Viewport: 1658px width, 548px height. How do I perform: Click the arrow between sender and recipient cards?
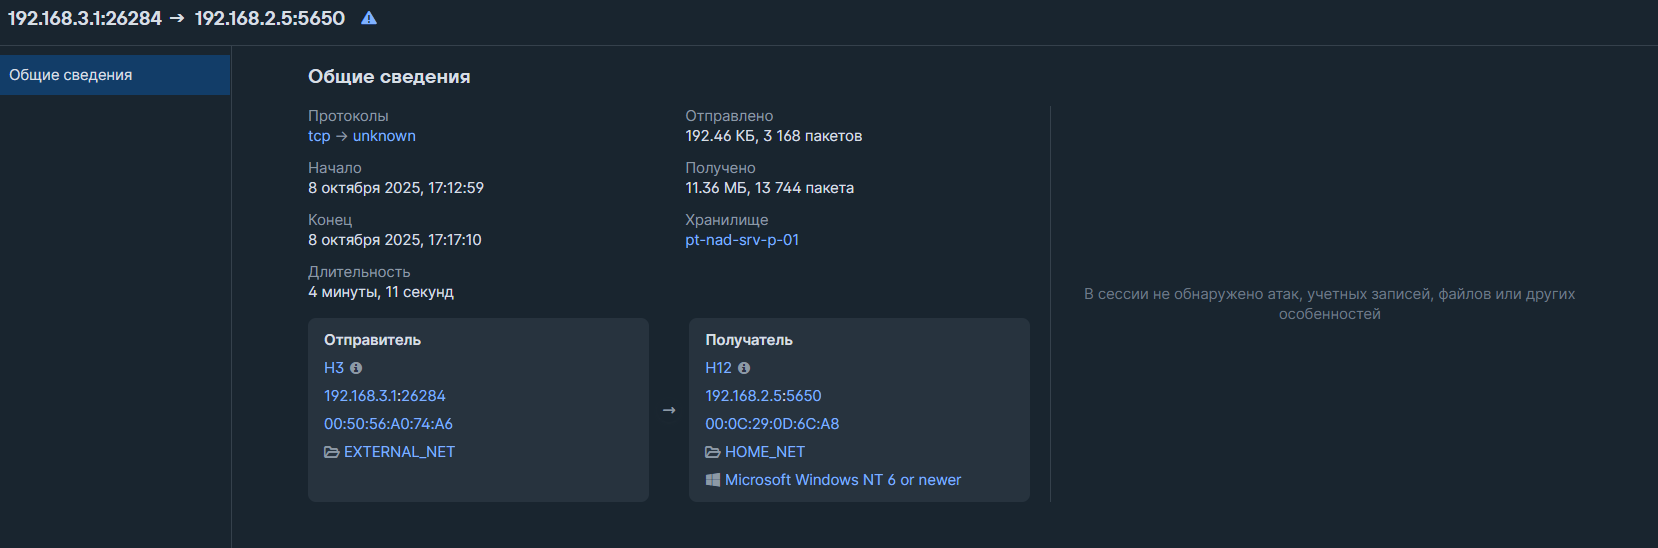click(669, 410)
